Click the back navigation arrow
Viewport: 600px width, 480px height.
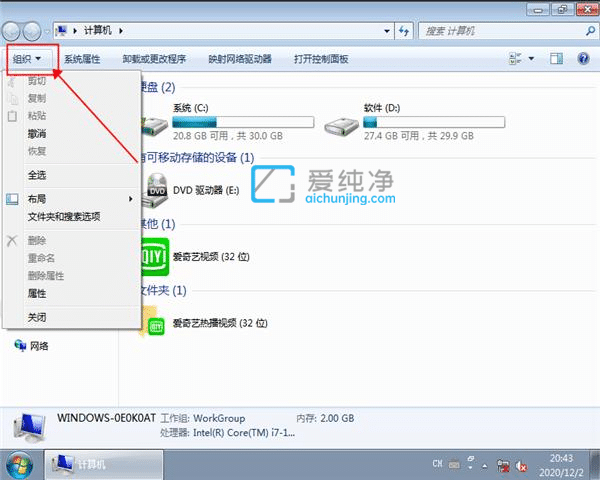tap(11, 31)
